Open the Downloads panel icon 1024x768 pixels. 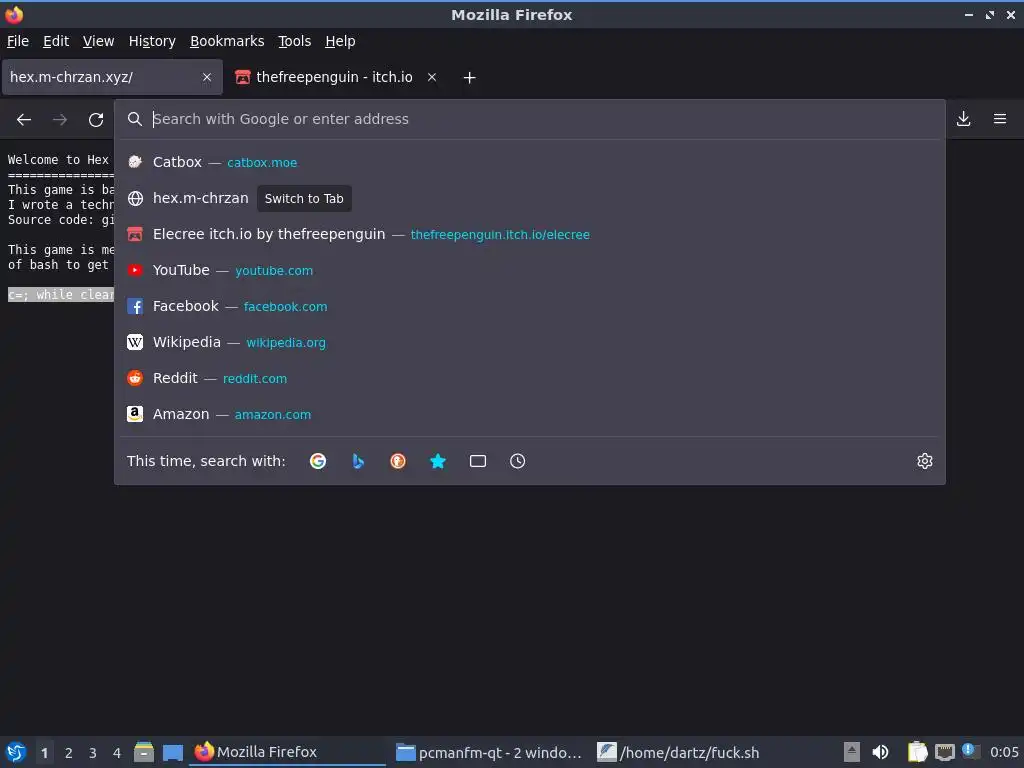tap(963, 119)
